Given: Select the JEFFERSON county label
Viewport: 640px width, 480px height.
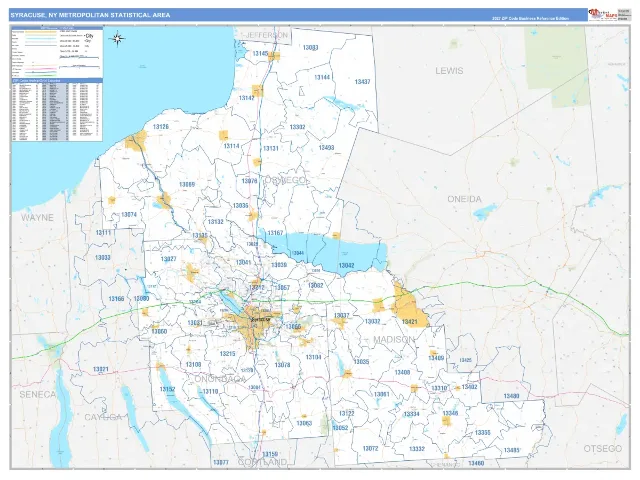Looking at the screenshot, I should [267, 36].
